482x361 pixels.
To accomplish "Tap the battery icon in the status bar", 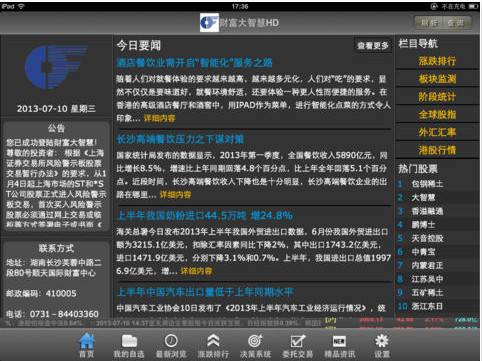I will (474, 6).
